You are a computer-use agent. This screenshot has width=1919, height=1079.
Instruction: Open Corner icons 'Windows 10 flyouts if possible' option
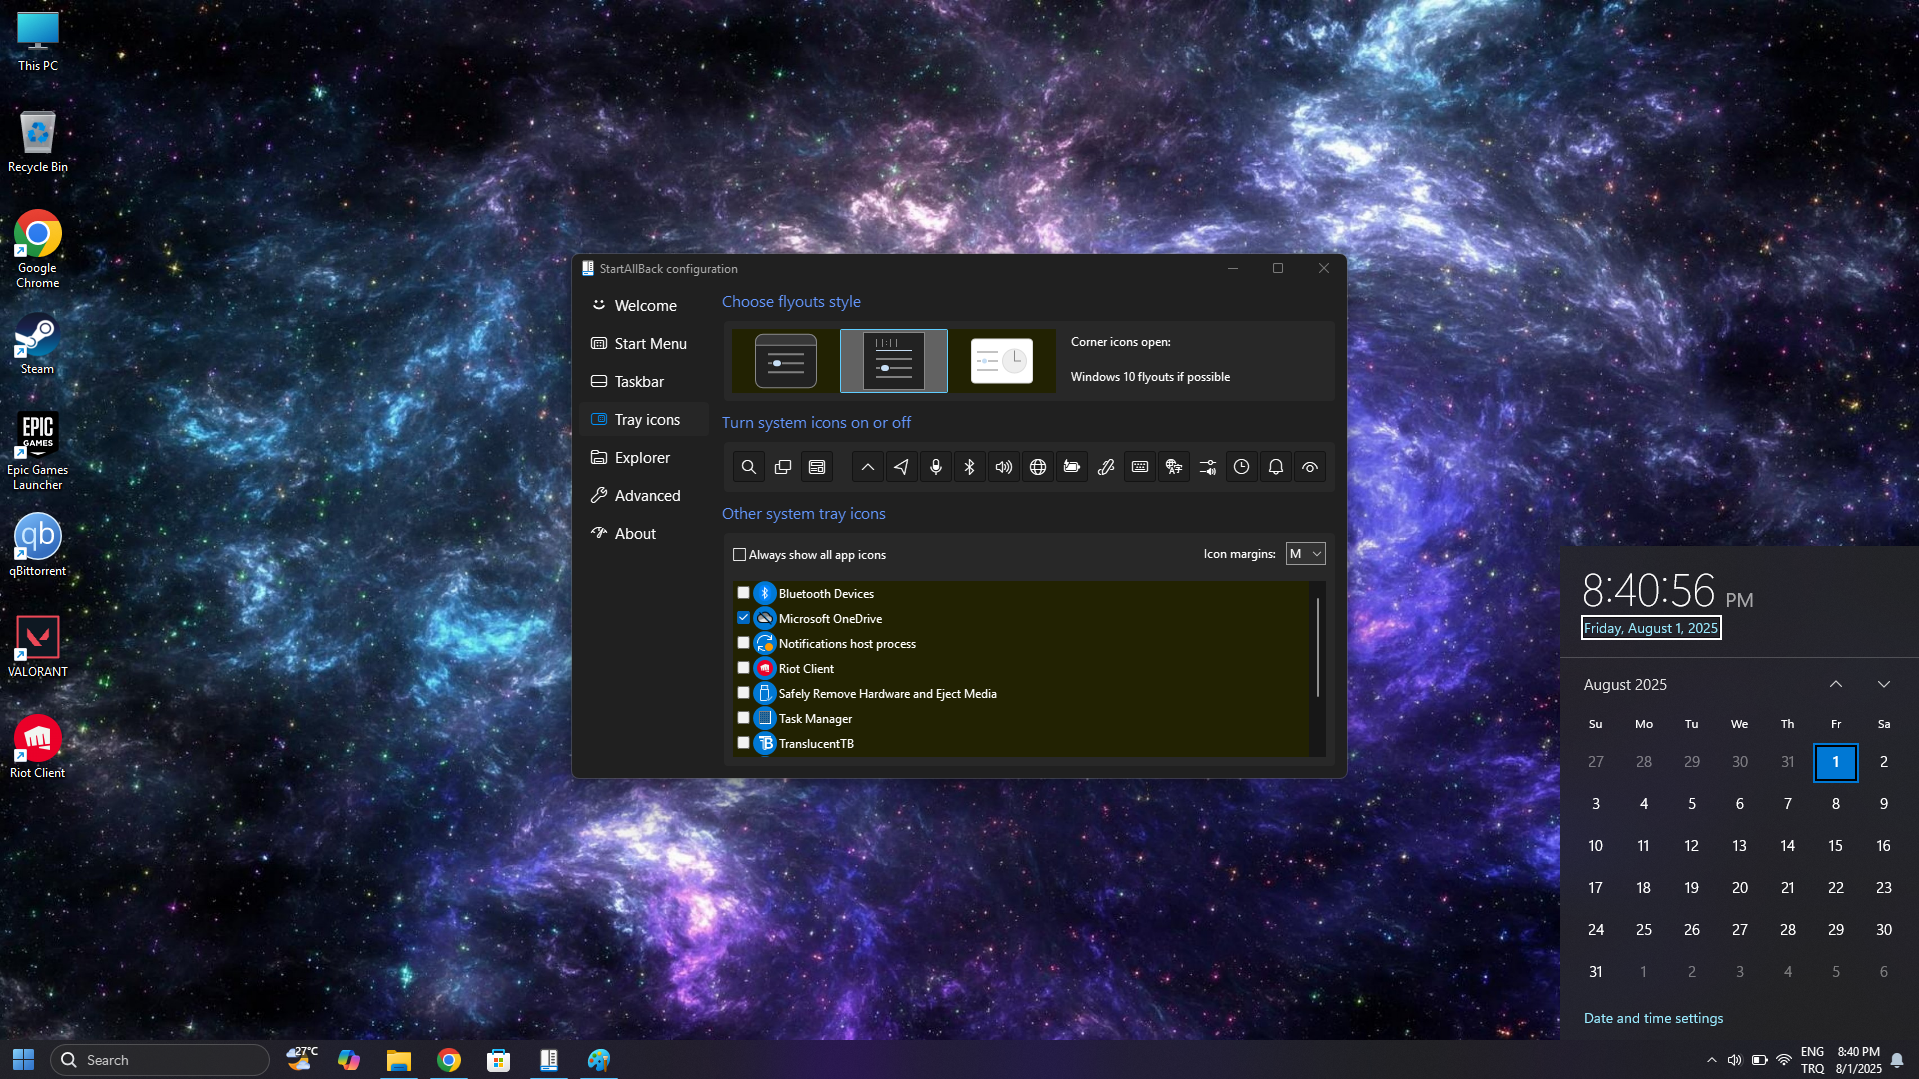tap(1150, 377)
